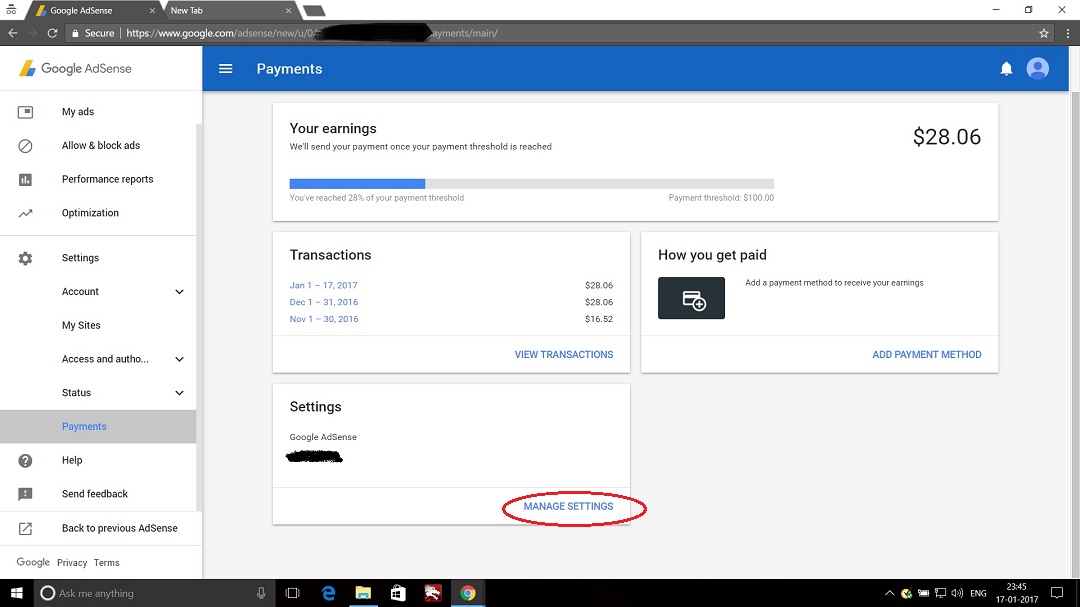
Task: Click the Help question mark icon
Action: click(25, 460)
